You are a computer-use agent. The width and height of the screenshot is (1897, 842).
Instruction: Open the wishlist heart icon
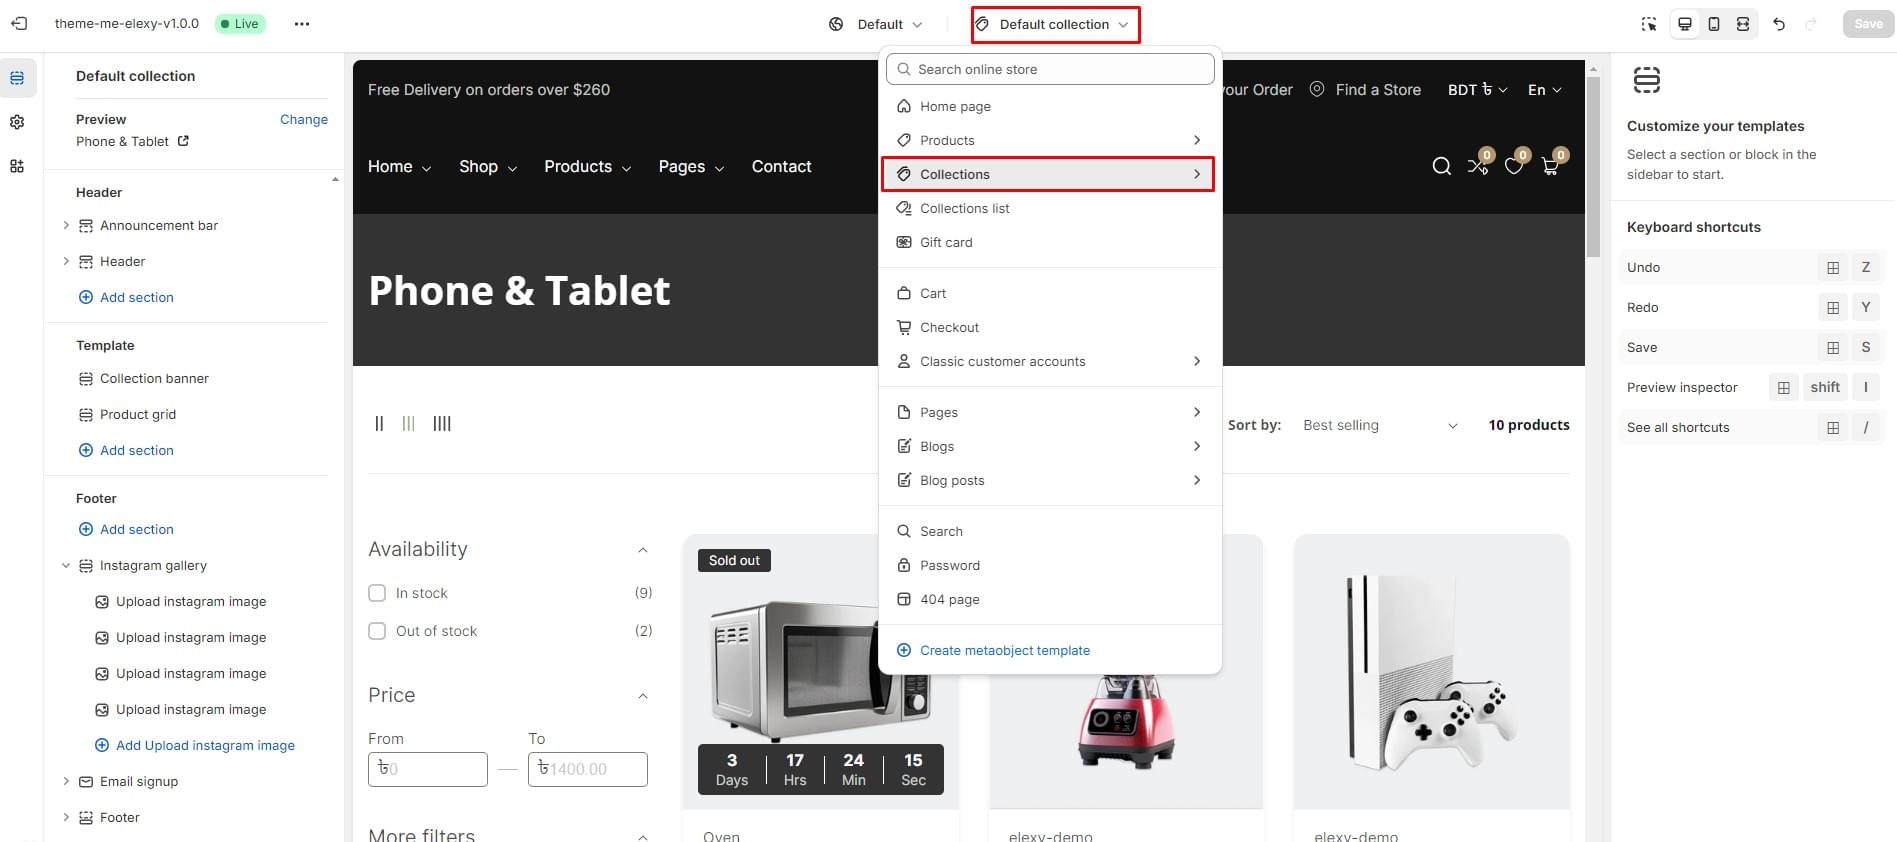1514,166
